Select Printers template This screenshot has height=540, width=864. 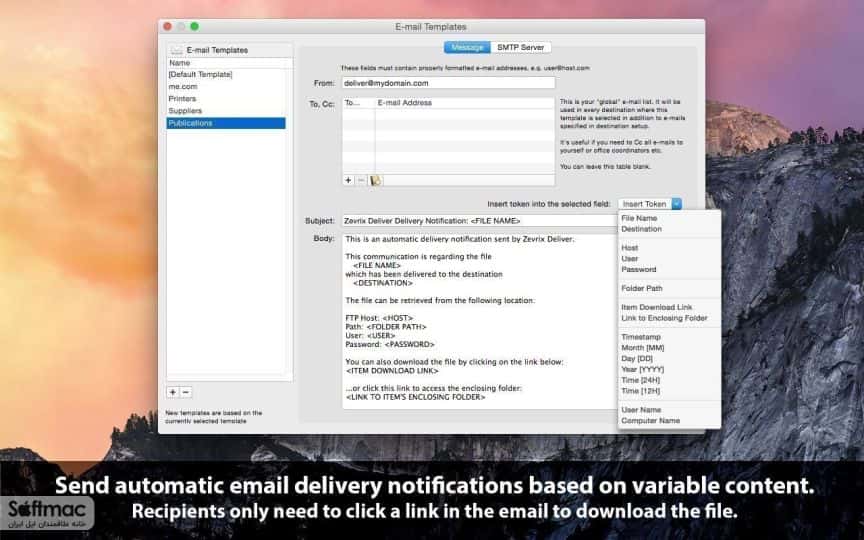[x=226, y=99]
